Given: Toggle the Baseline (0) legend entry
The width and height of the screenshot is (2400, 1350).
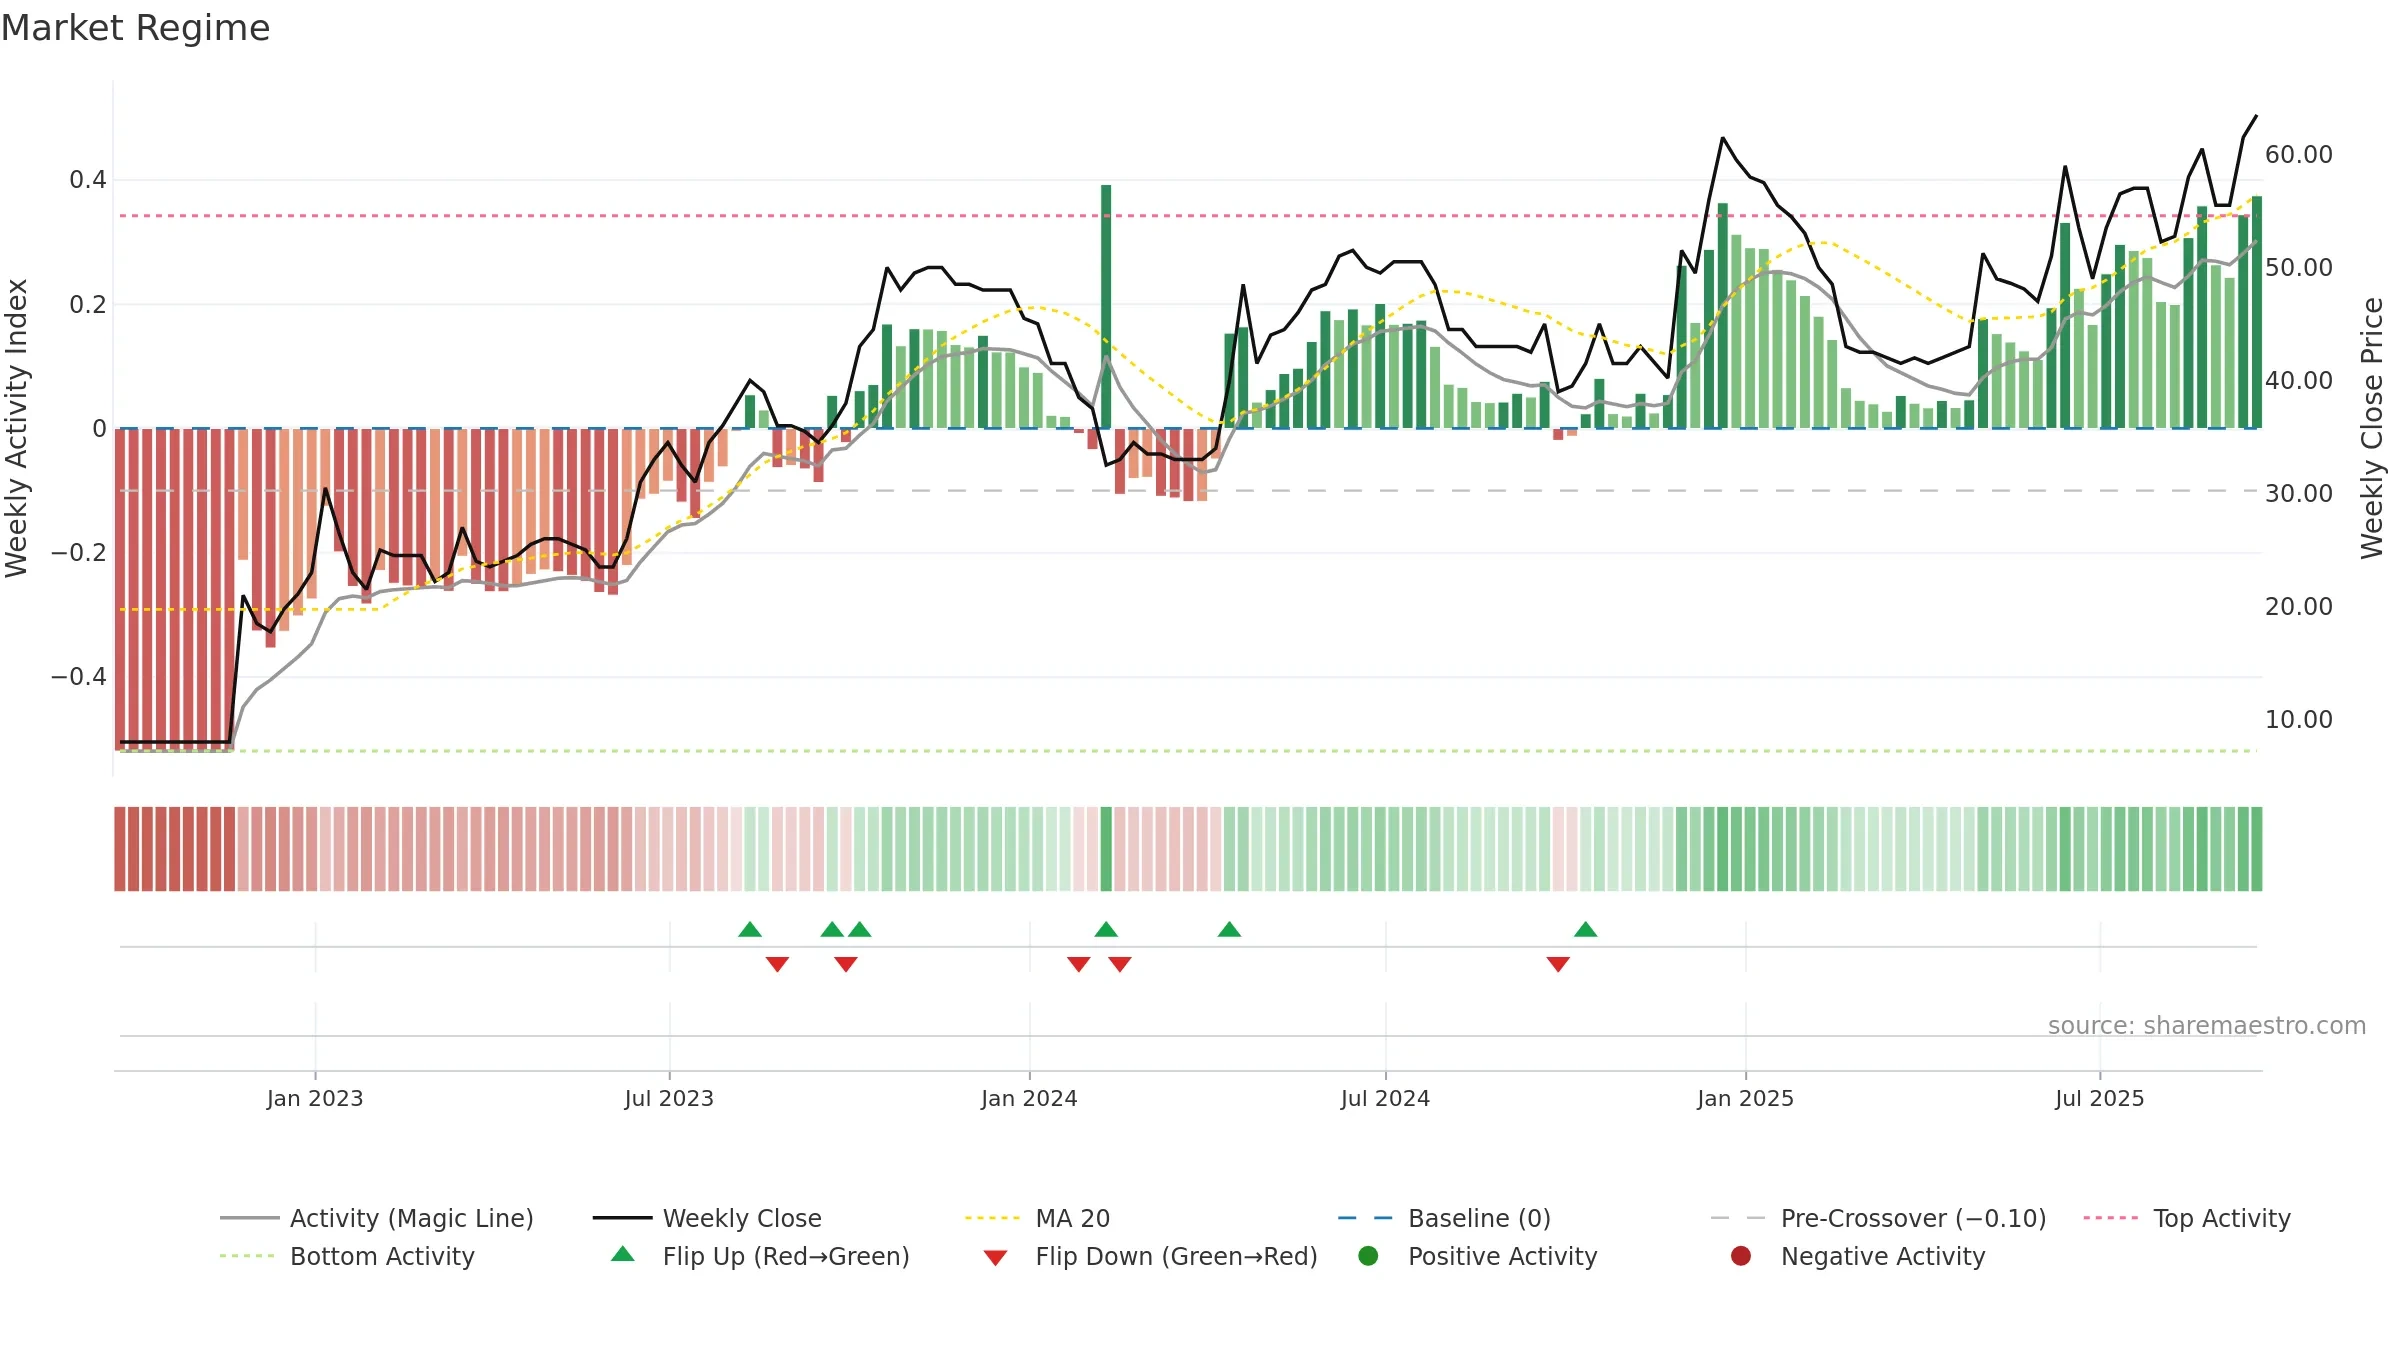Looking at the screenshot, I should tap(1444, 1218).
